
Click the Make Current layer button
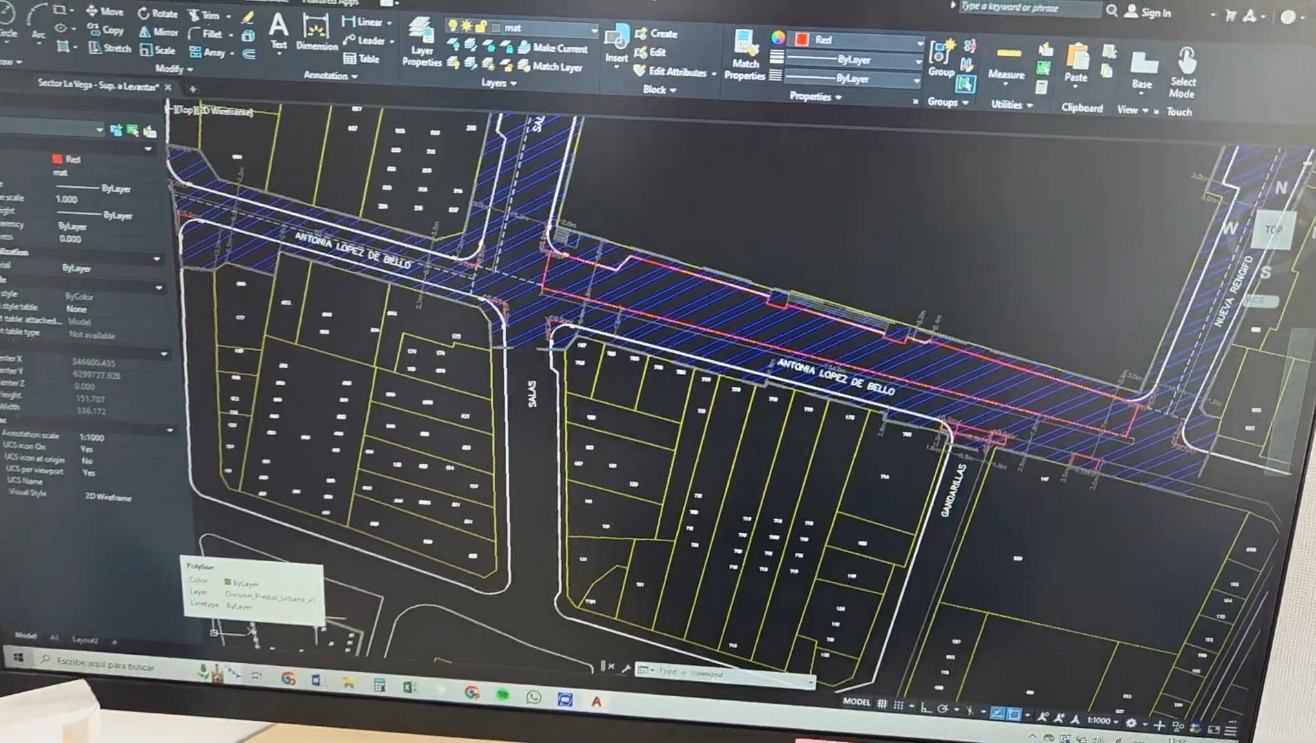point(553,48)
